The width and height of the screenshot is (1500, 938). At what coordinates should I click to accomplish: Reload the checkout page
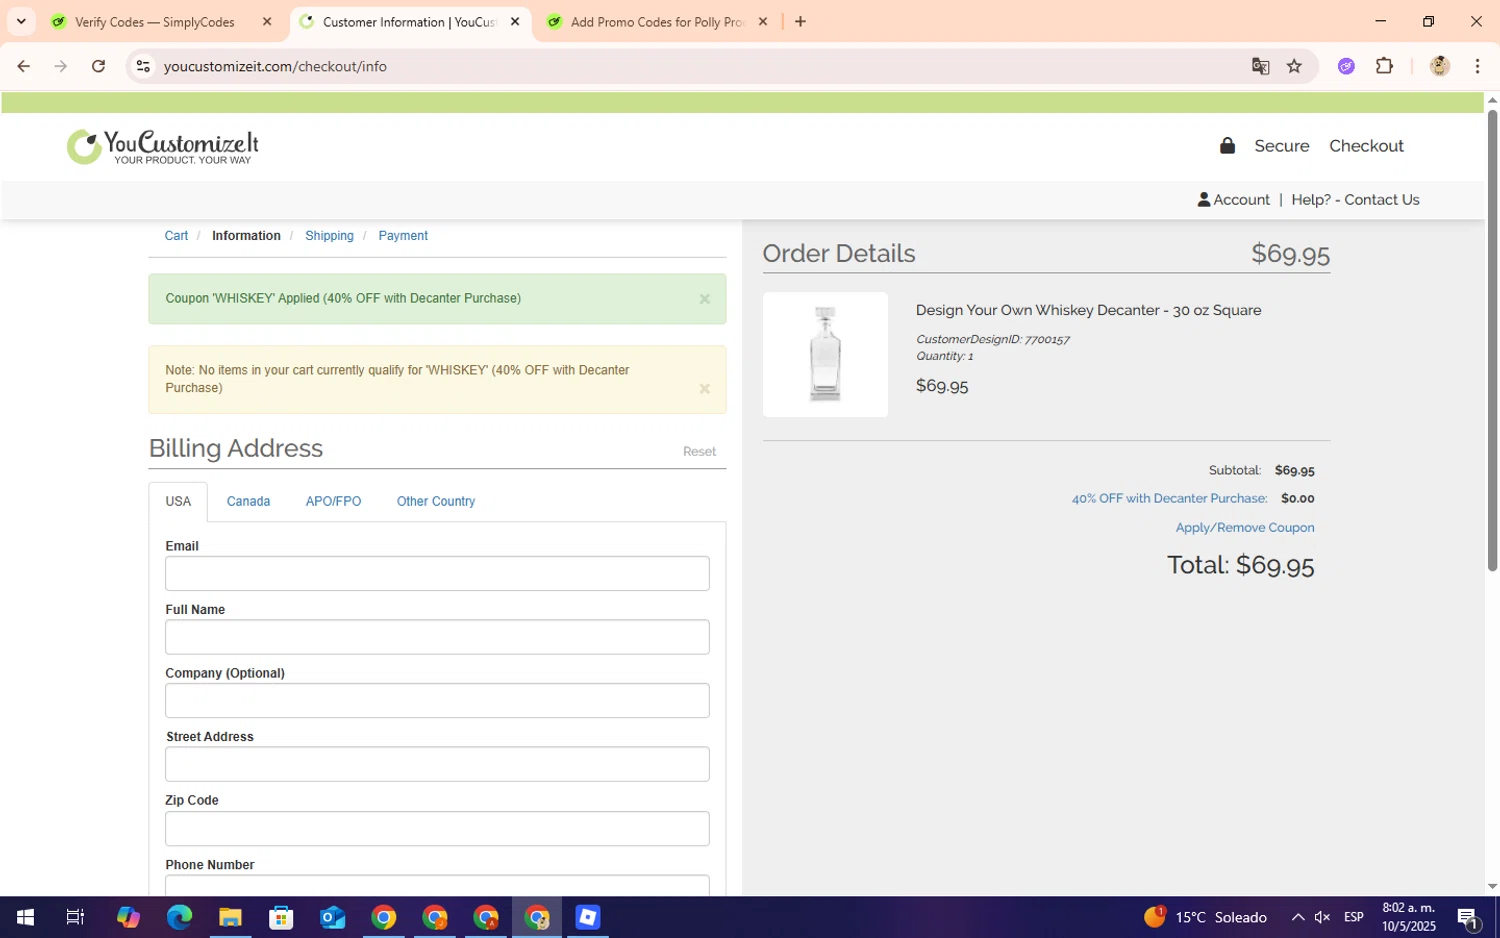pos(98,66)
